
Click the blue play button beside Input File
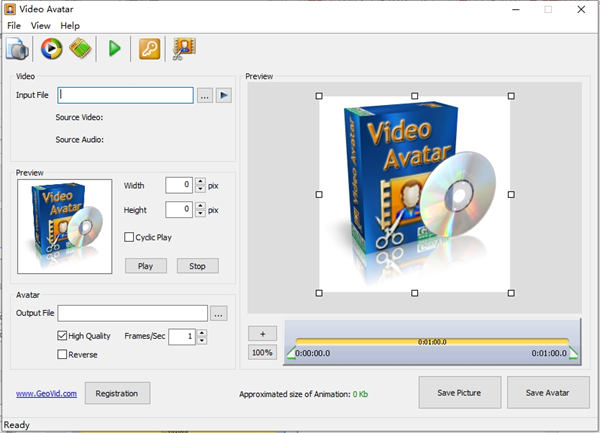click(224, 95)
